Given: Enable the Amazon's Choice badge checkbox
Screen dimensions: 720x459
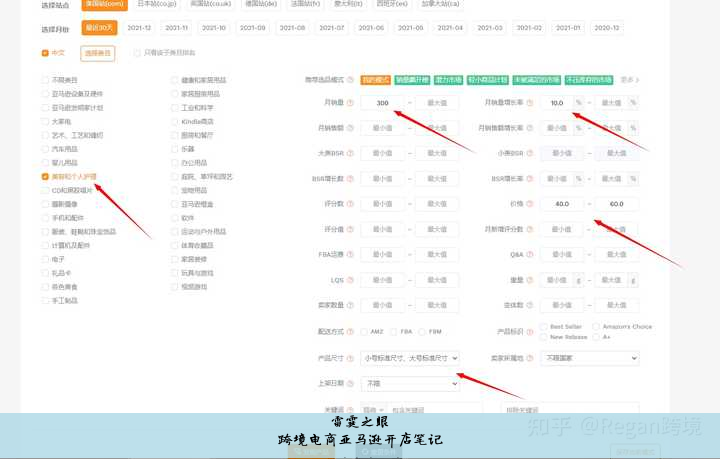Looking at the screenshot, I should click(596, 326).
